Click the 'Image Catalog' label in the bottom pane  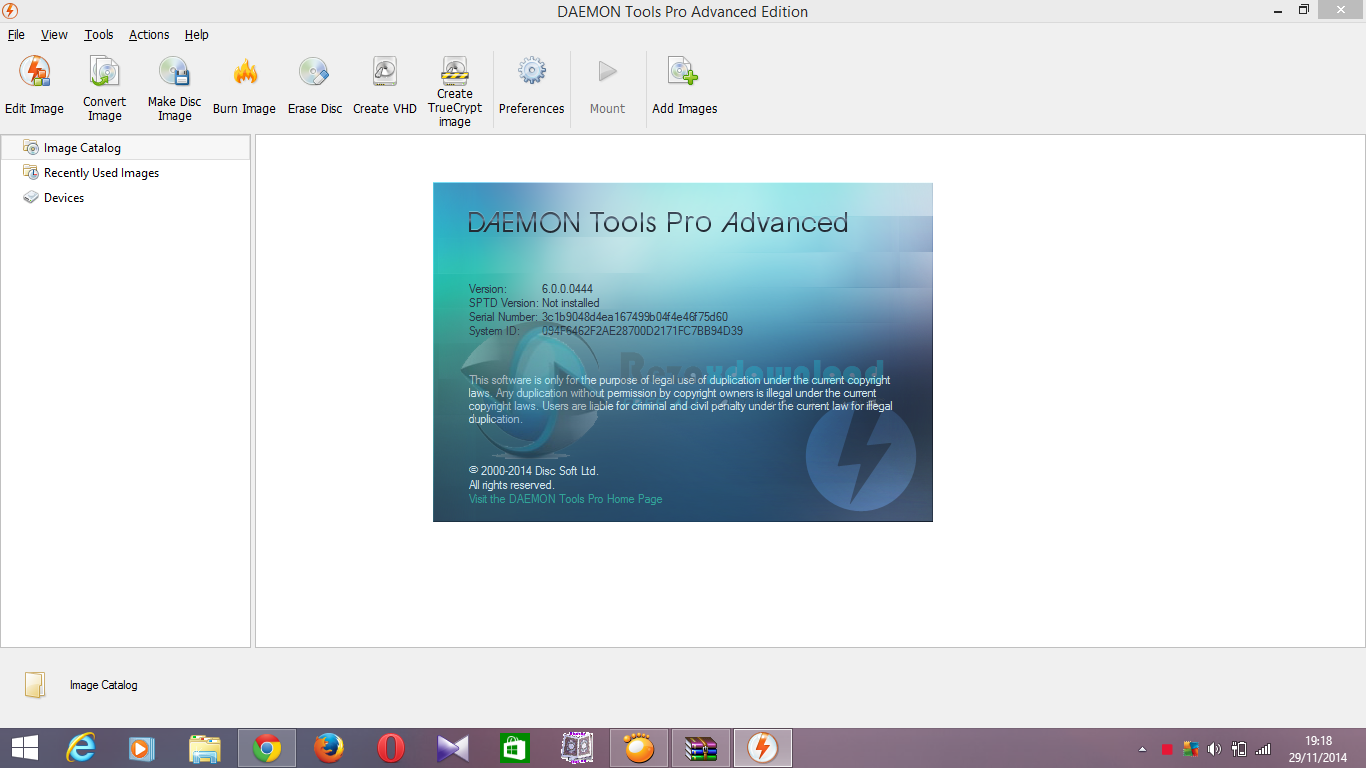pyautogui.click(x=103, y=685)
